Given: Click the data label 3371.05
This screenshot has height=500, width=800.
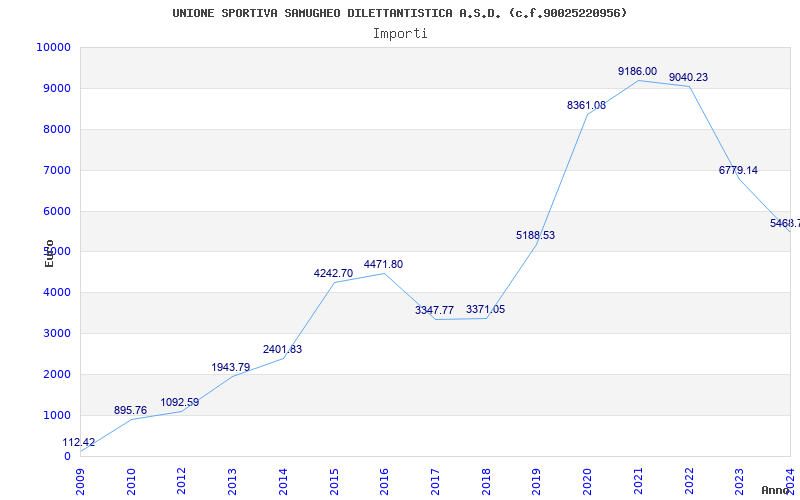Looking at the screenshot, I should [x=485, y=309].
